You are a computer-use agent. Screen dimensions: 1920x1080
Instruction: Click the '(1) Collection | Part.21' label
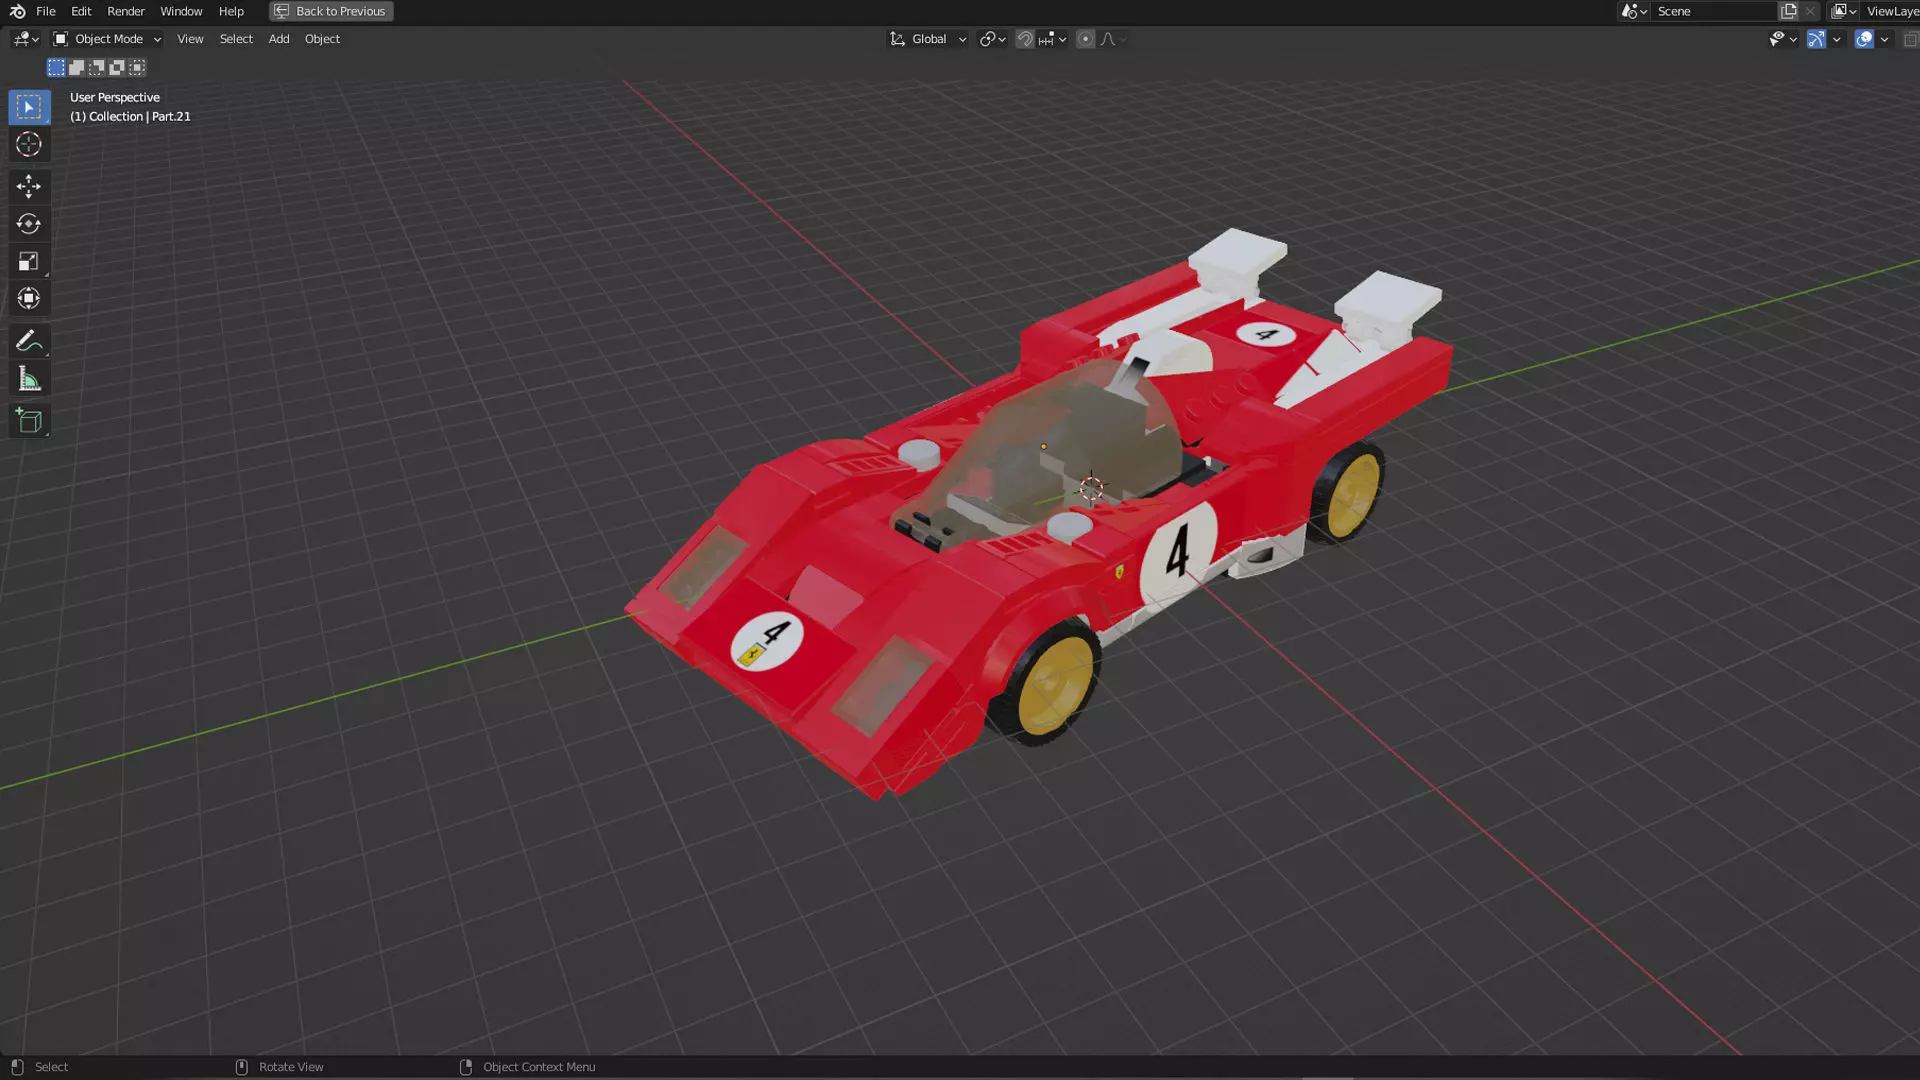click(130, 116)
